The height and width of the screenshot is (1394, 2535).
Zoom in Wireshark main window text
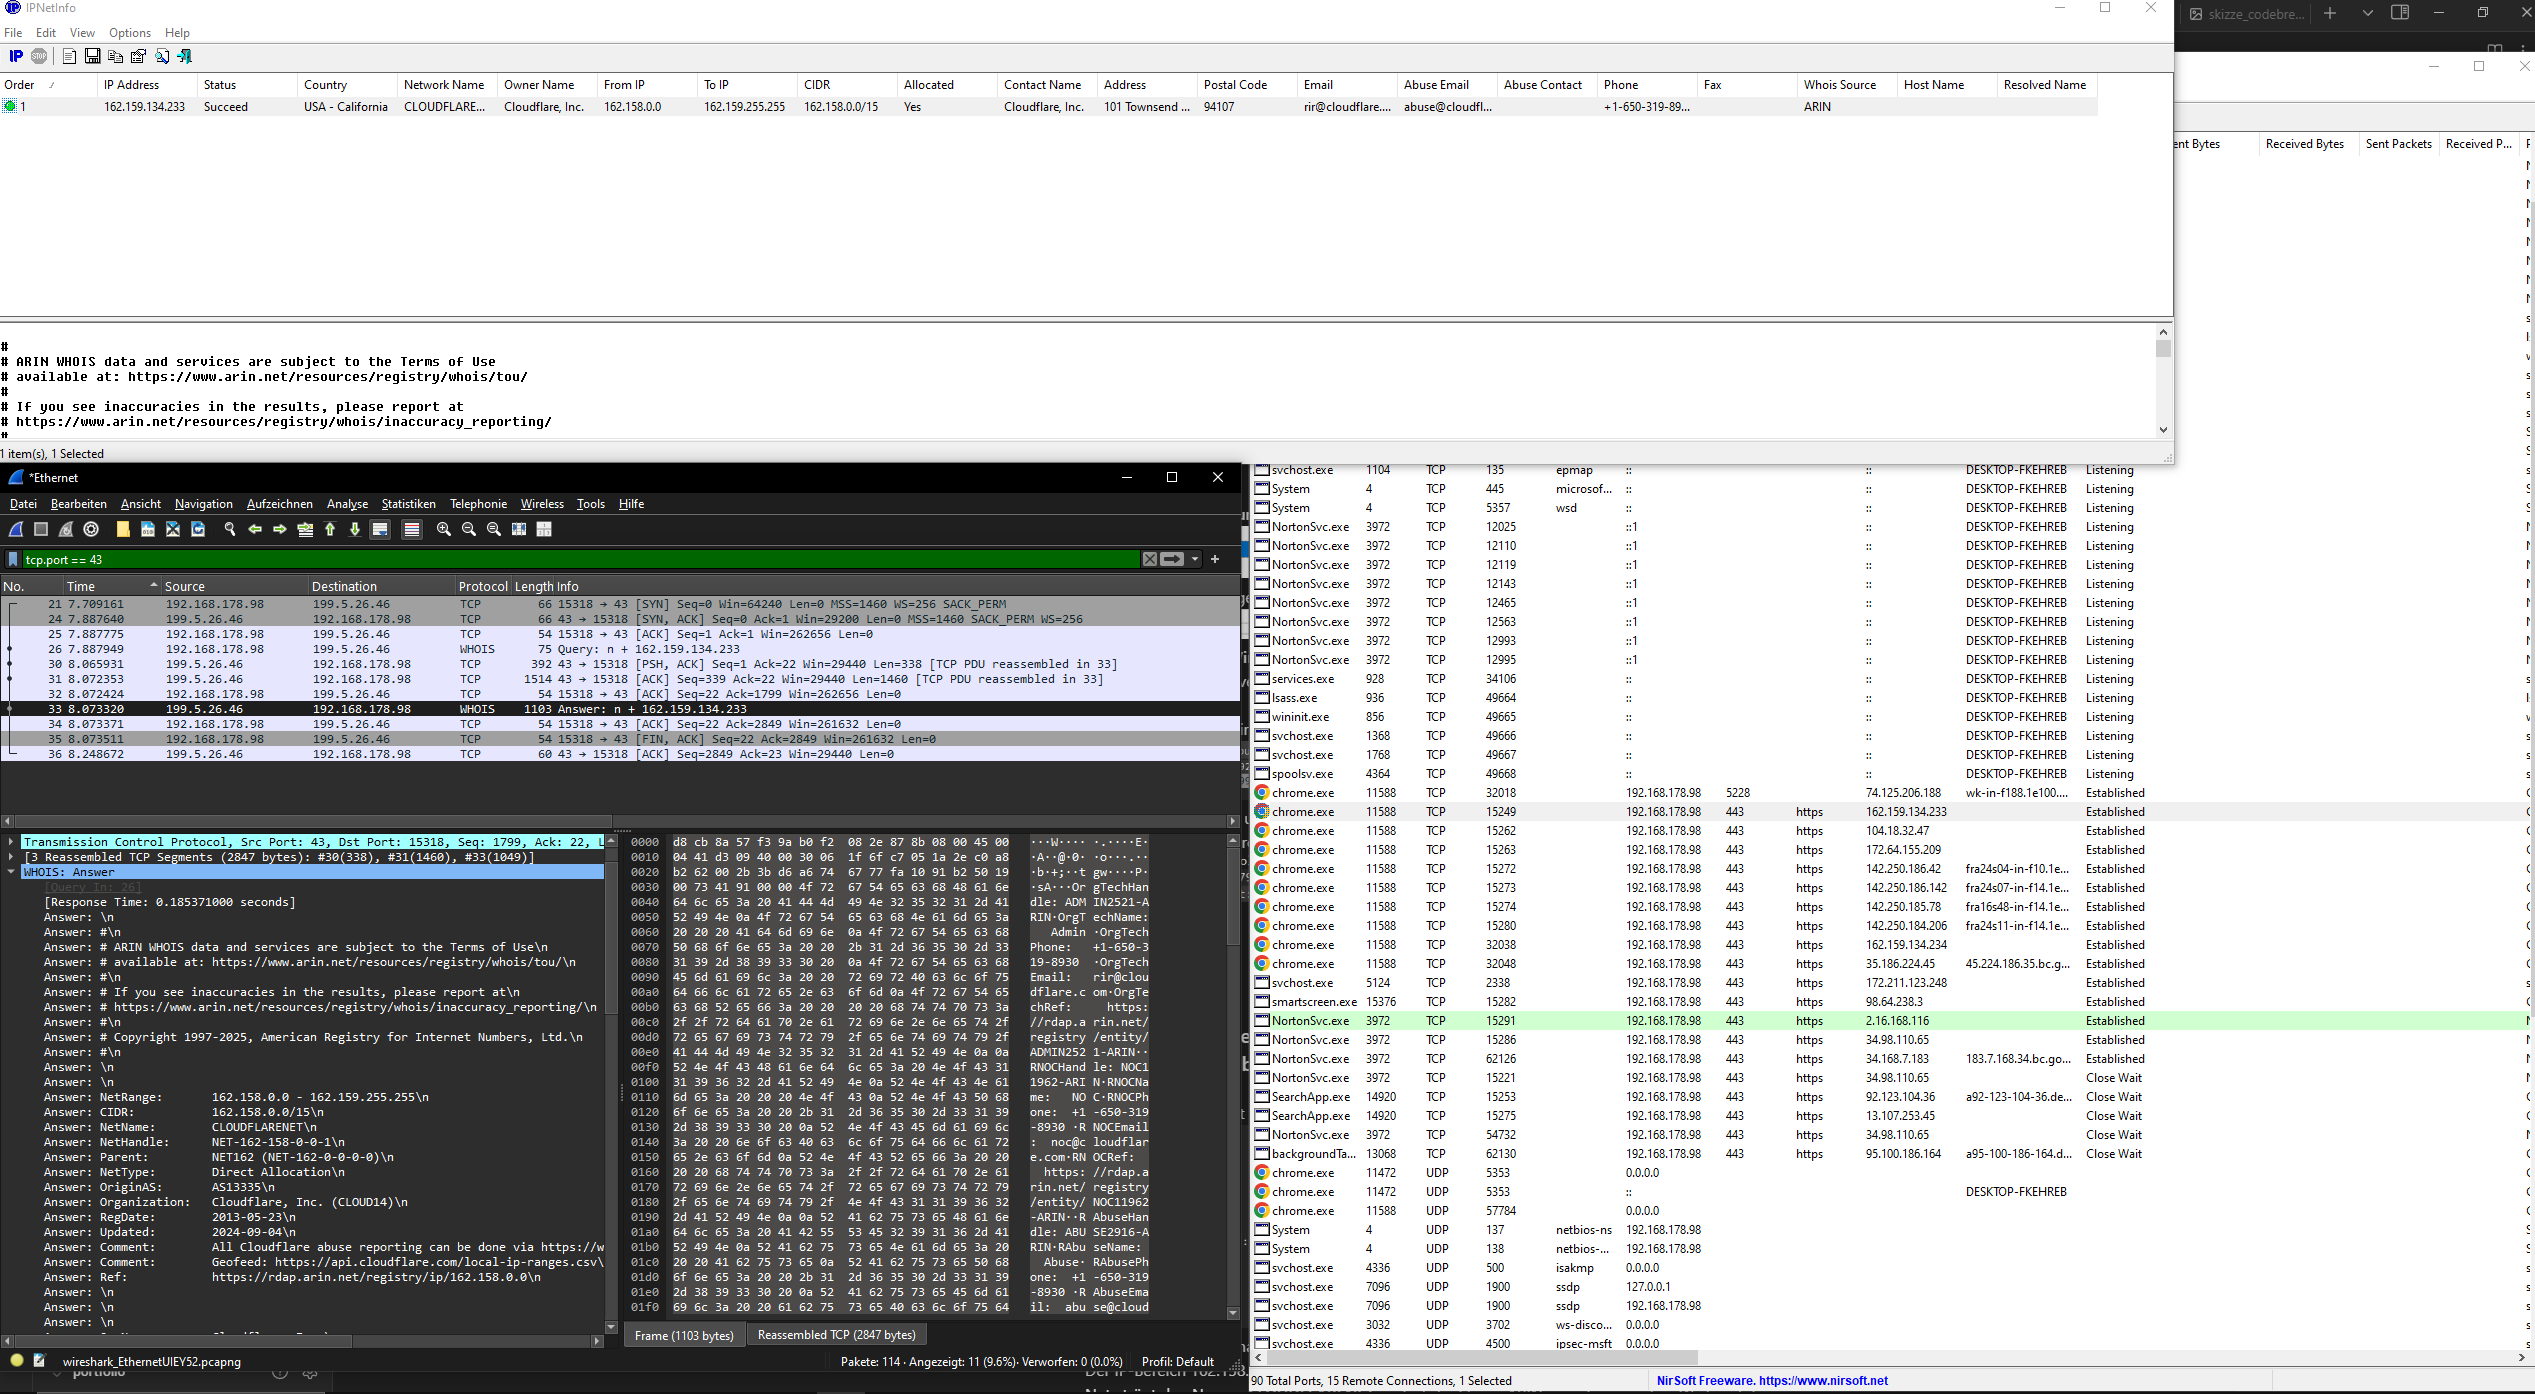(x=444, y=529)
